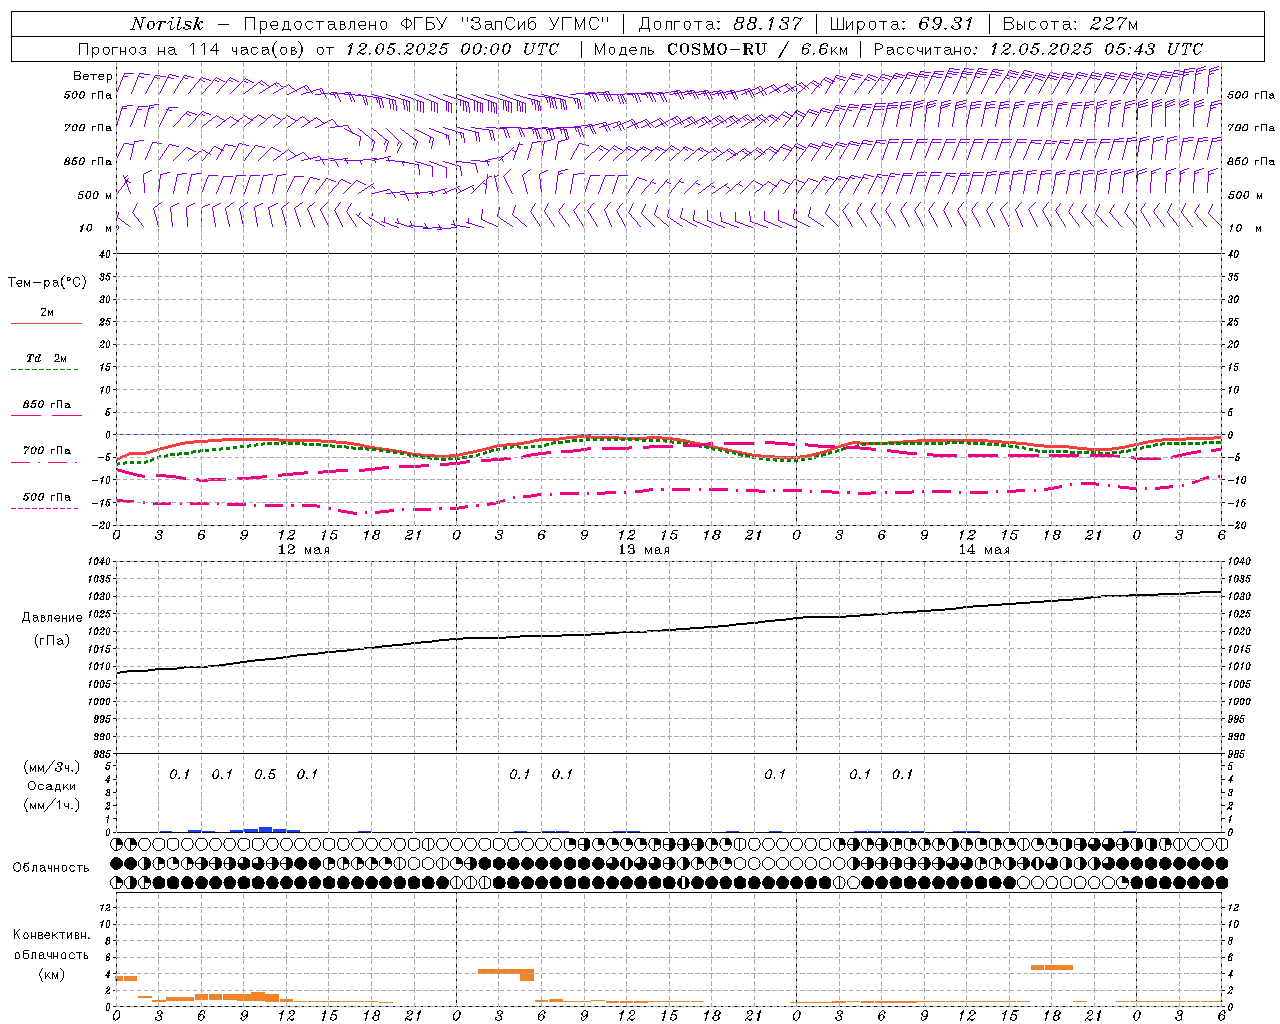Click the "700 гПа" temperature legend entry
The width and height of the screenshot is (1280, 1024).
(47, 450)
